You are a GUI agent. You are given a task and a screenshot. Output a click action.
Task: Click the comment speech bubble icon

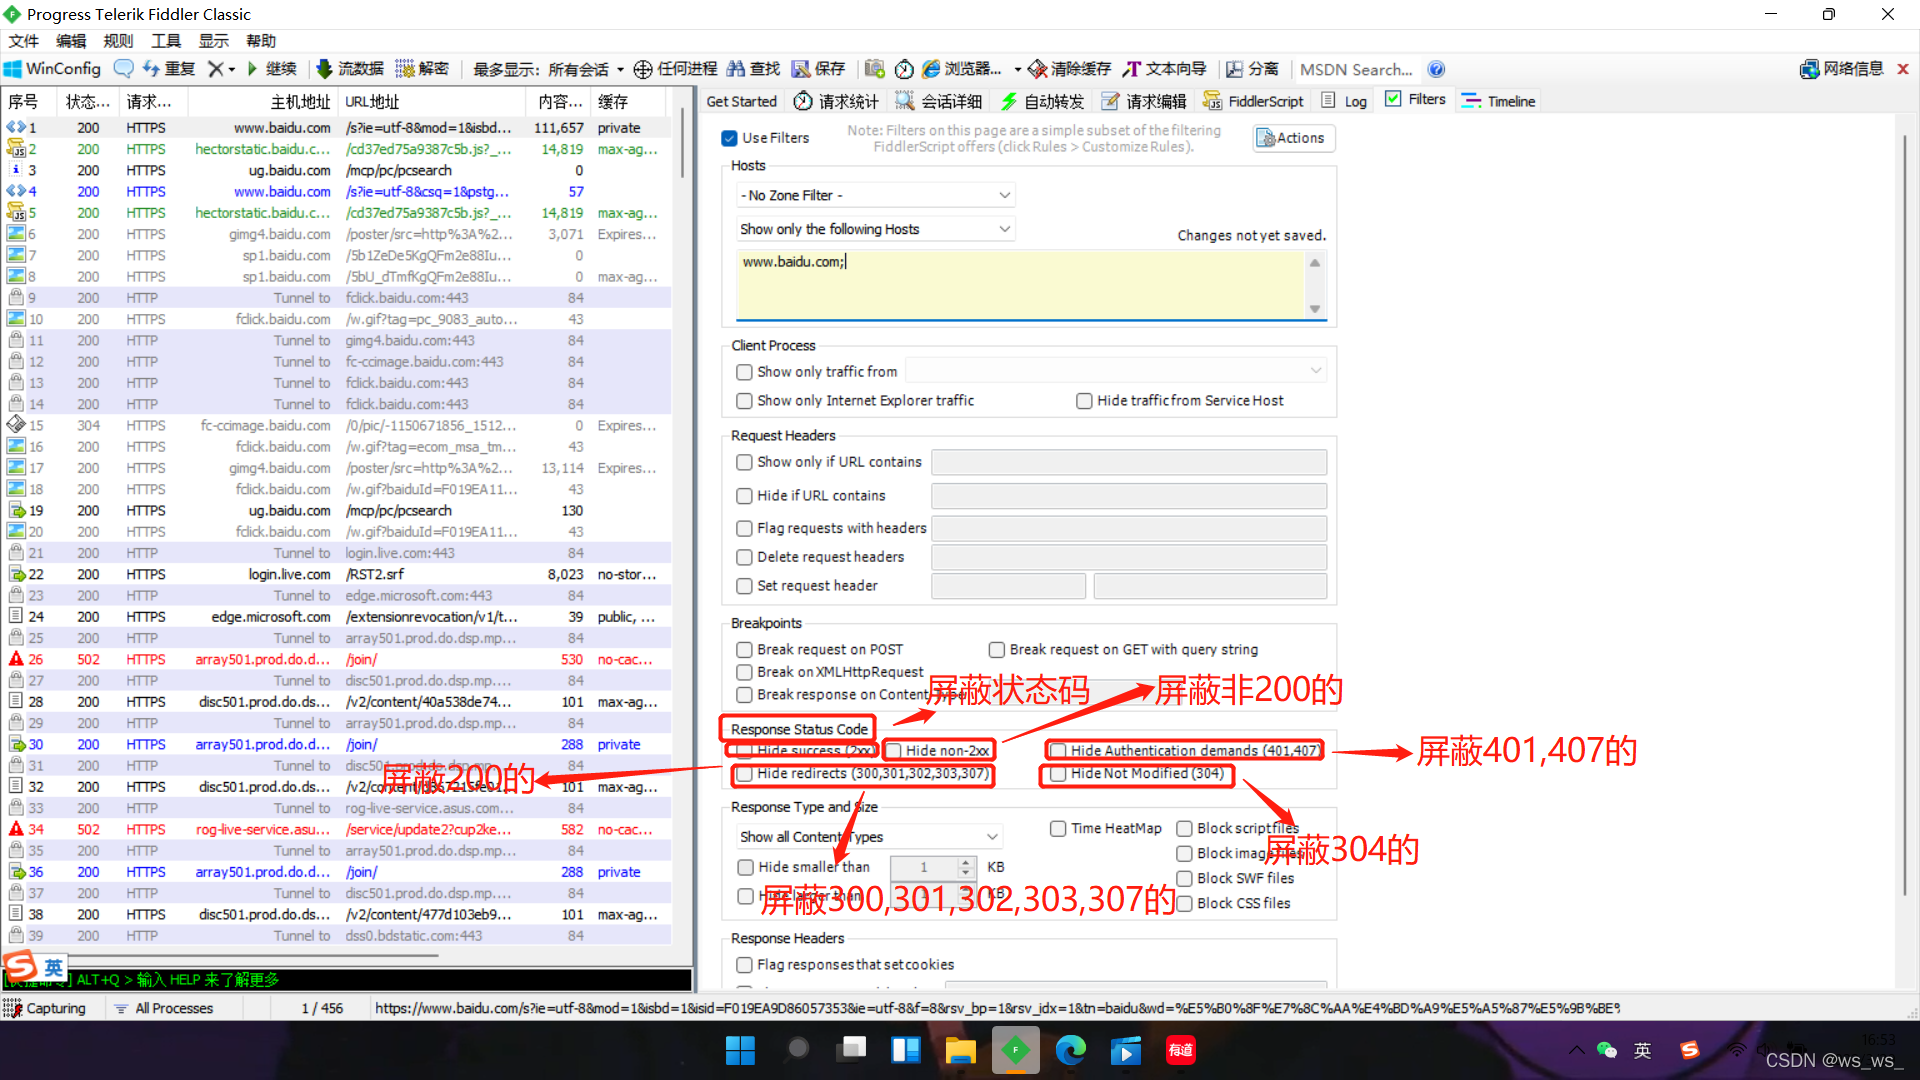[x=124, y=69]
